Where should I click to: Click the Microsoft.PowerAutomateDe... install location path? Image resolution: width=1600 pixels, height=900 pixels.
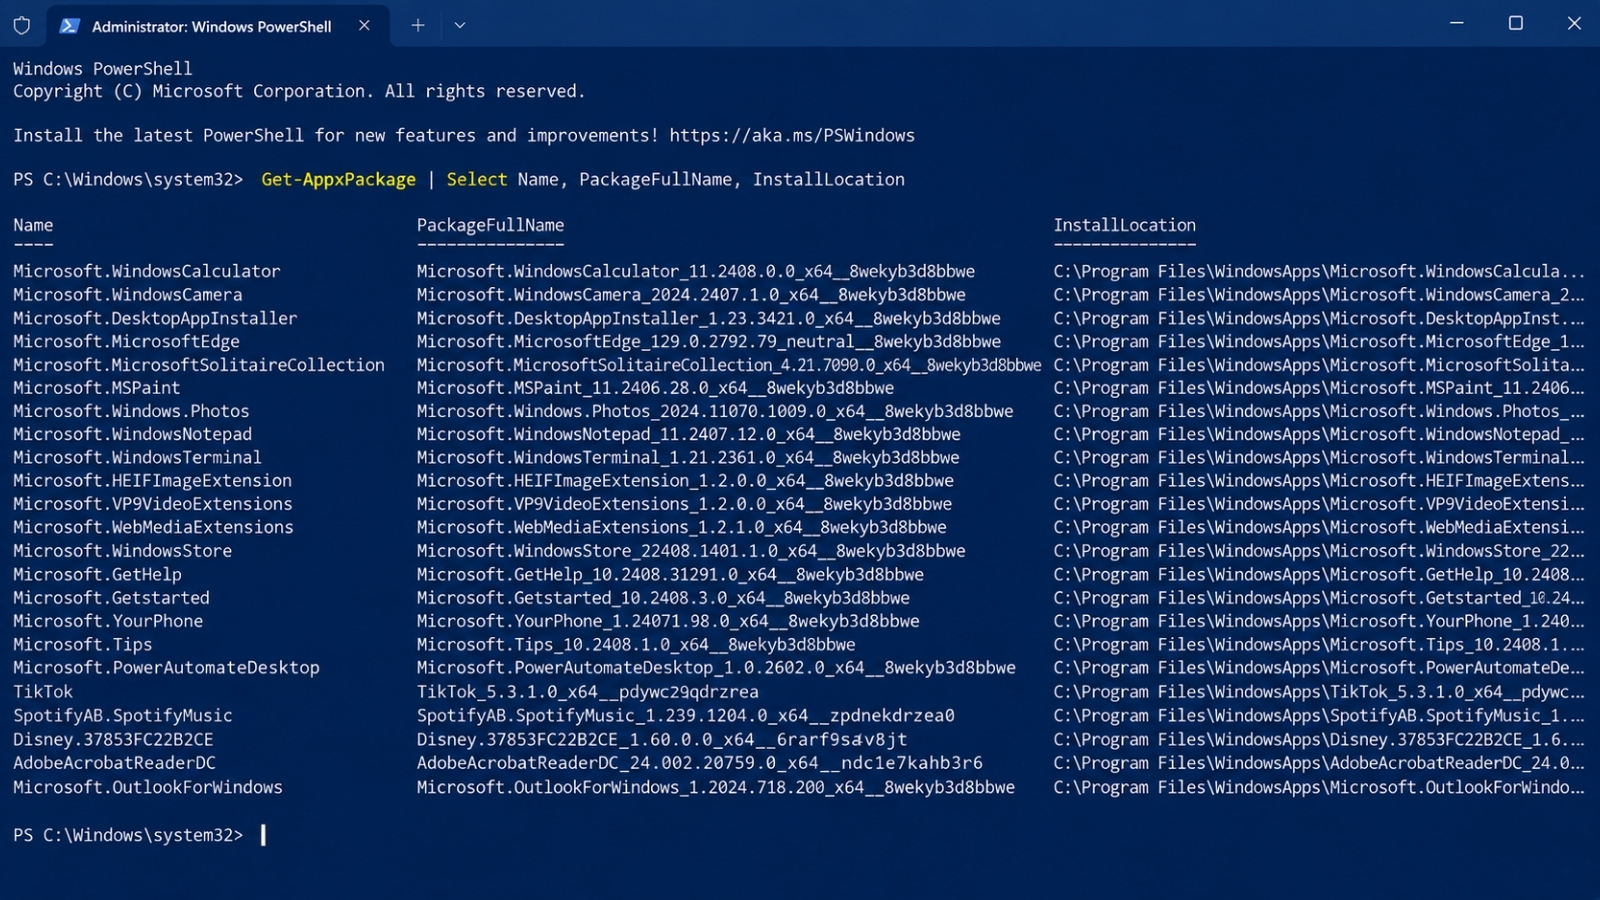1319,668
